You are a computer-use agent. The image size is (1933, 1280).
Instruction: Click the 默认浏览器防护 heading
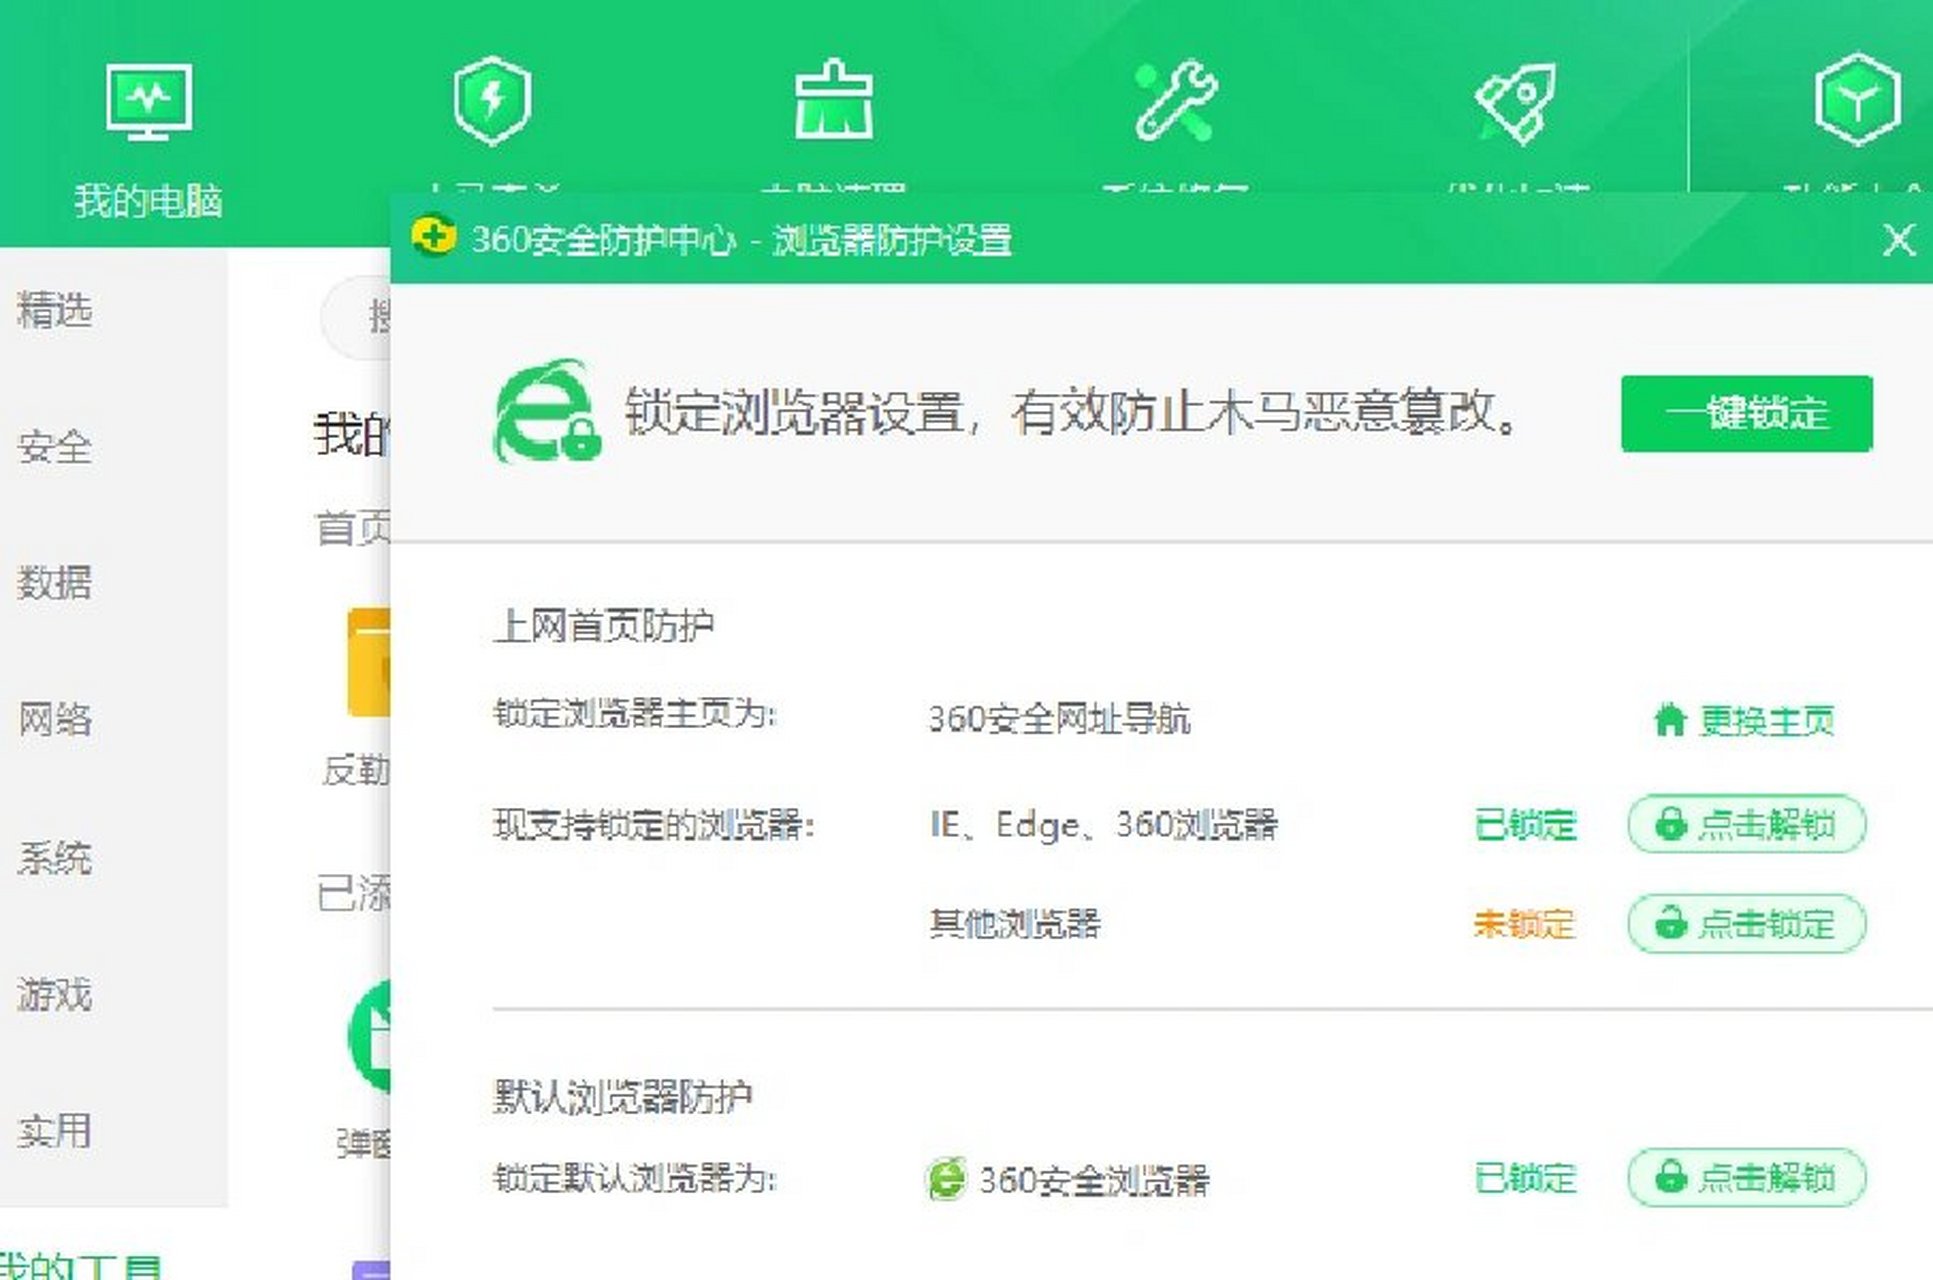click(623, 1097)
